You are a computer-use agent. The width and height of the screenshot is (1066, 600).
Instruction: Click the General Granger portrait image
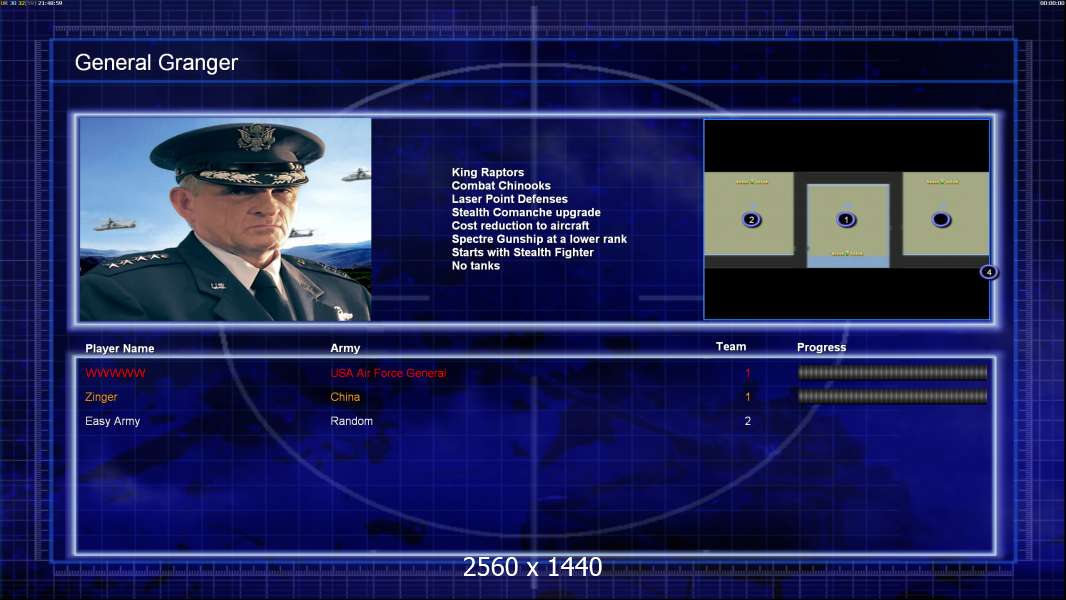tap(225, 219)
